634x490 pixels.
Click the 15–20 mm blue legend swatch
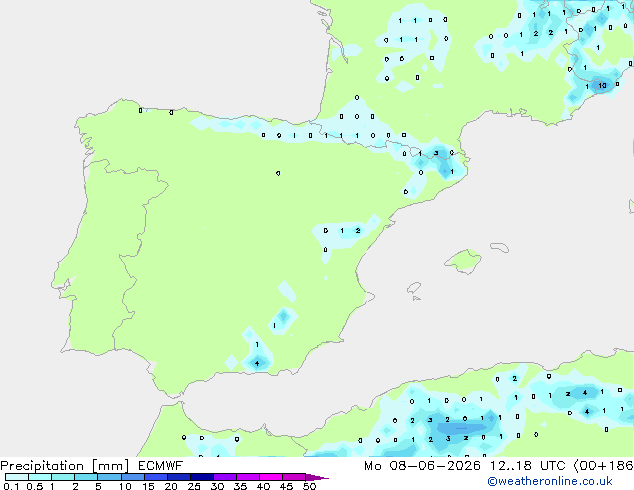coord(155,477)
